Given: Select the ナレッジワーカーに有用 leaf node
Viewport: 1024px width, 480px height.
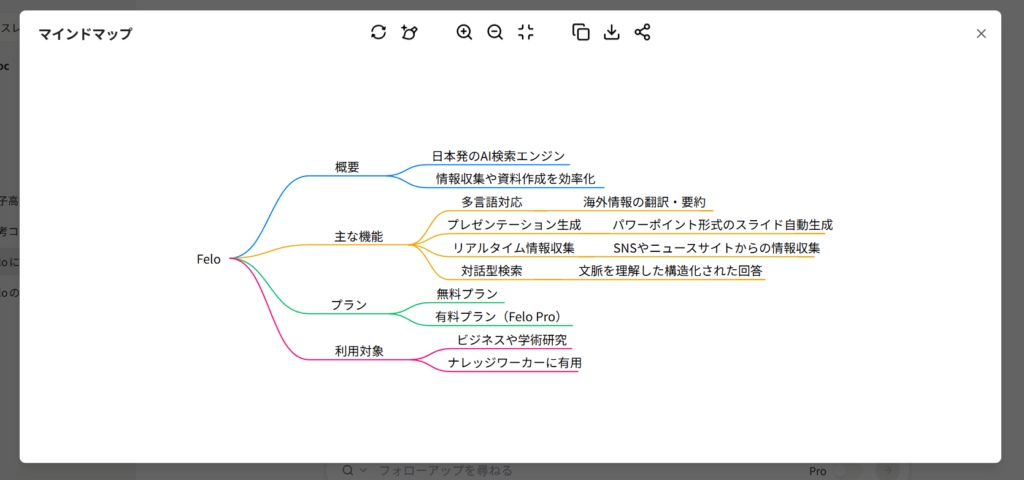Looking at the screenshot, I should coord(514,363).
